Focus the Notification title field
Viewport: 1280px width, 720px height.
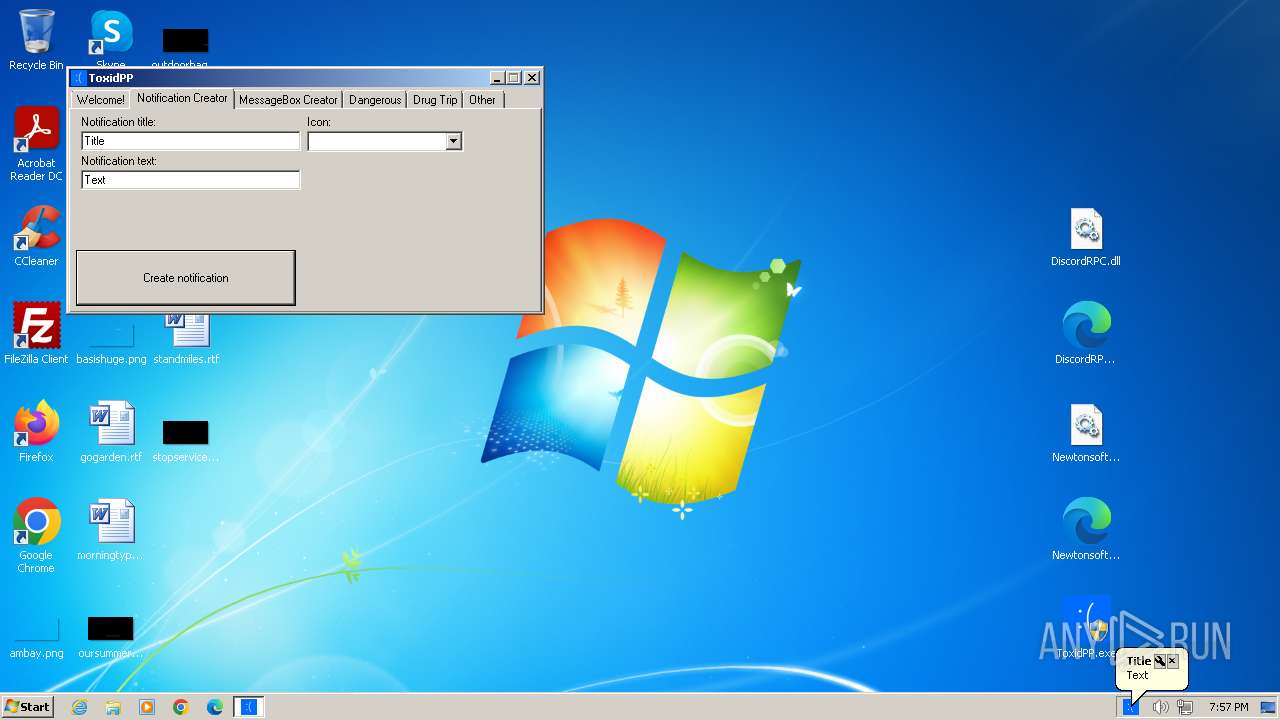click(190, 141)
